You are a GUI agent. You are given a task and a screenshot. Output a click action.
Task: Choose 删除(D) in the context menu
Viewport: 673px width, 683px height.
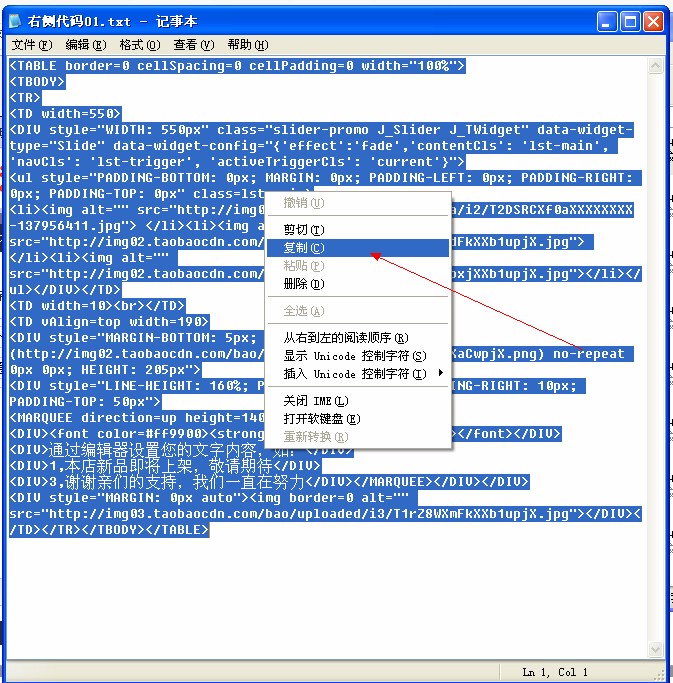tap(358, 284)
